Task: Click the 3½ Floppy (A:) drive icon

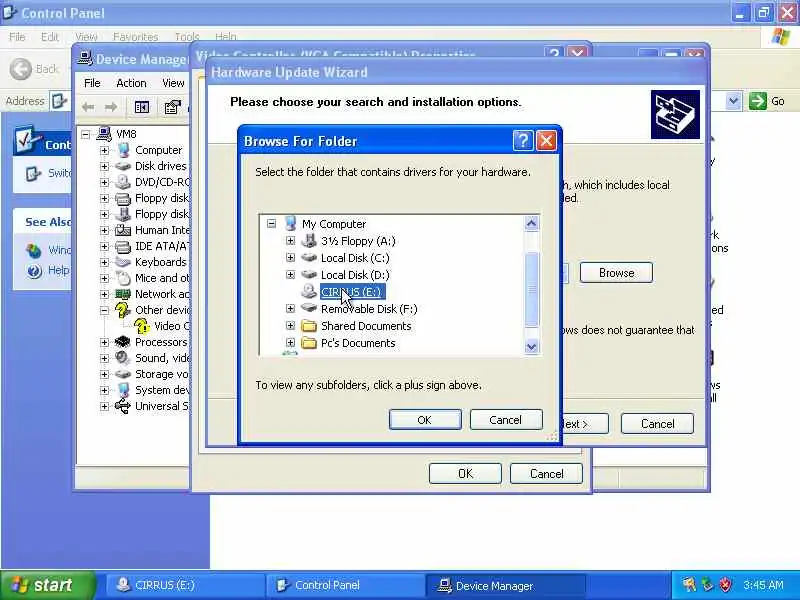Action: point(309,240)
